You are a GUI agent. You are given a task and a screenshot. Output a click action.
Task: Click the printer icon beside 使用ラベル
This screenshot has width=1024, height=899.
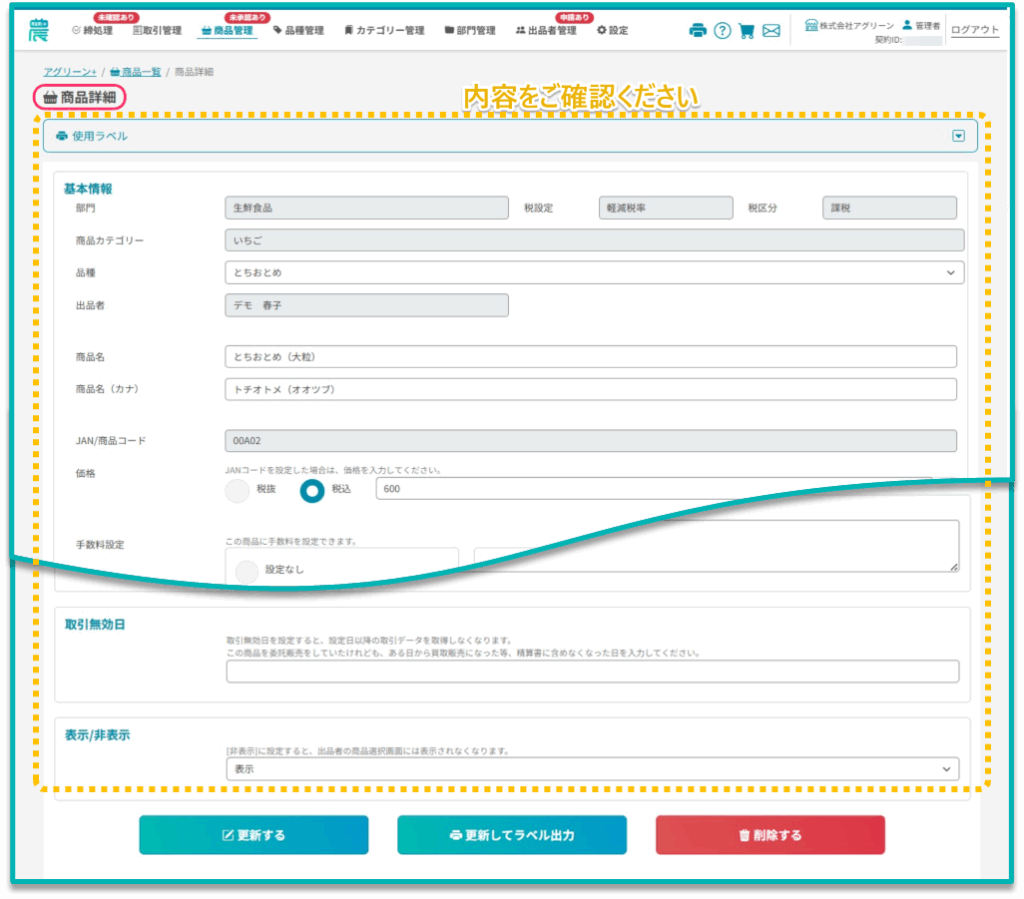pos(62,136)
